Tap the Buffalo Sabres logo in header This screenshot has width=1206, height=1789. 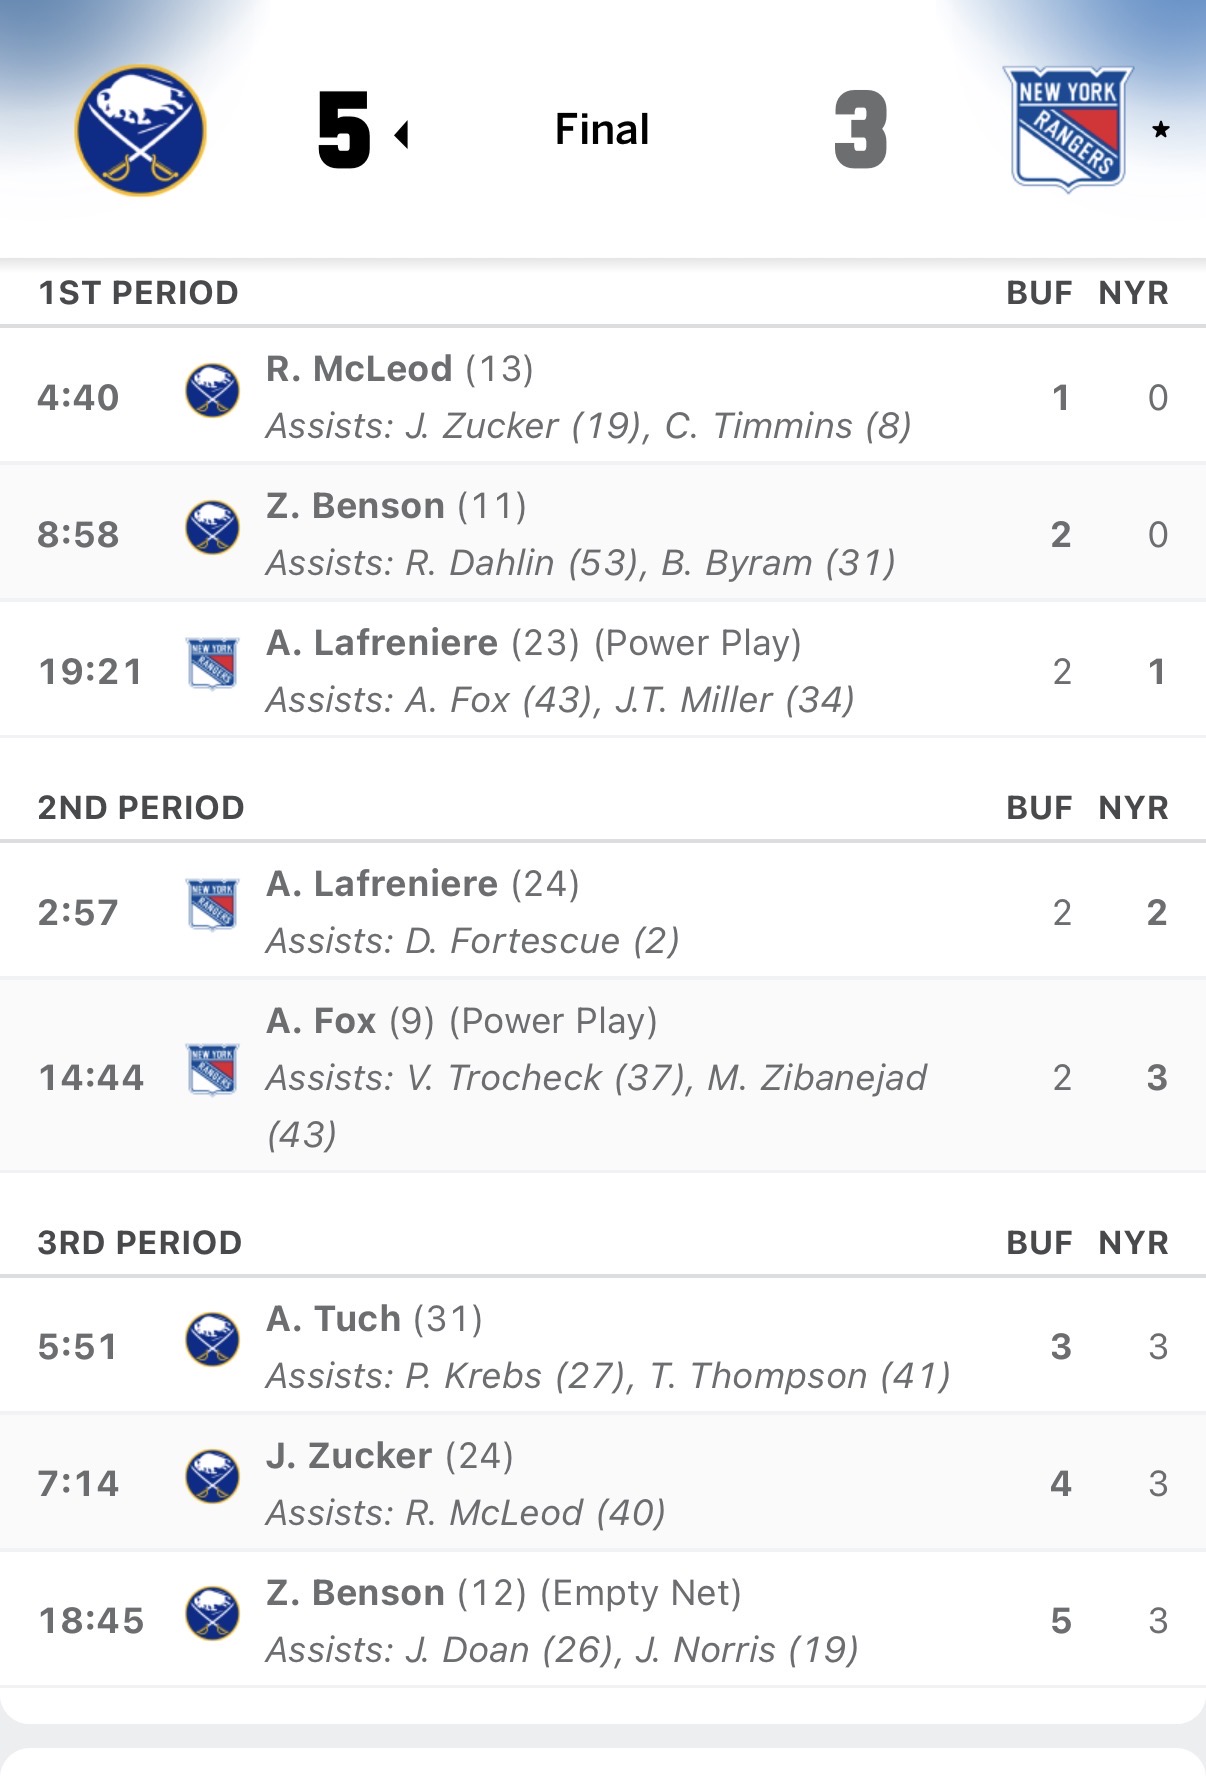pyautogui.click(x=140, y=130)
